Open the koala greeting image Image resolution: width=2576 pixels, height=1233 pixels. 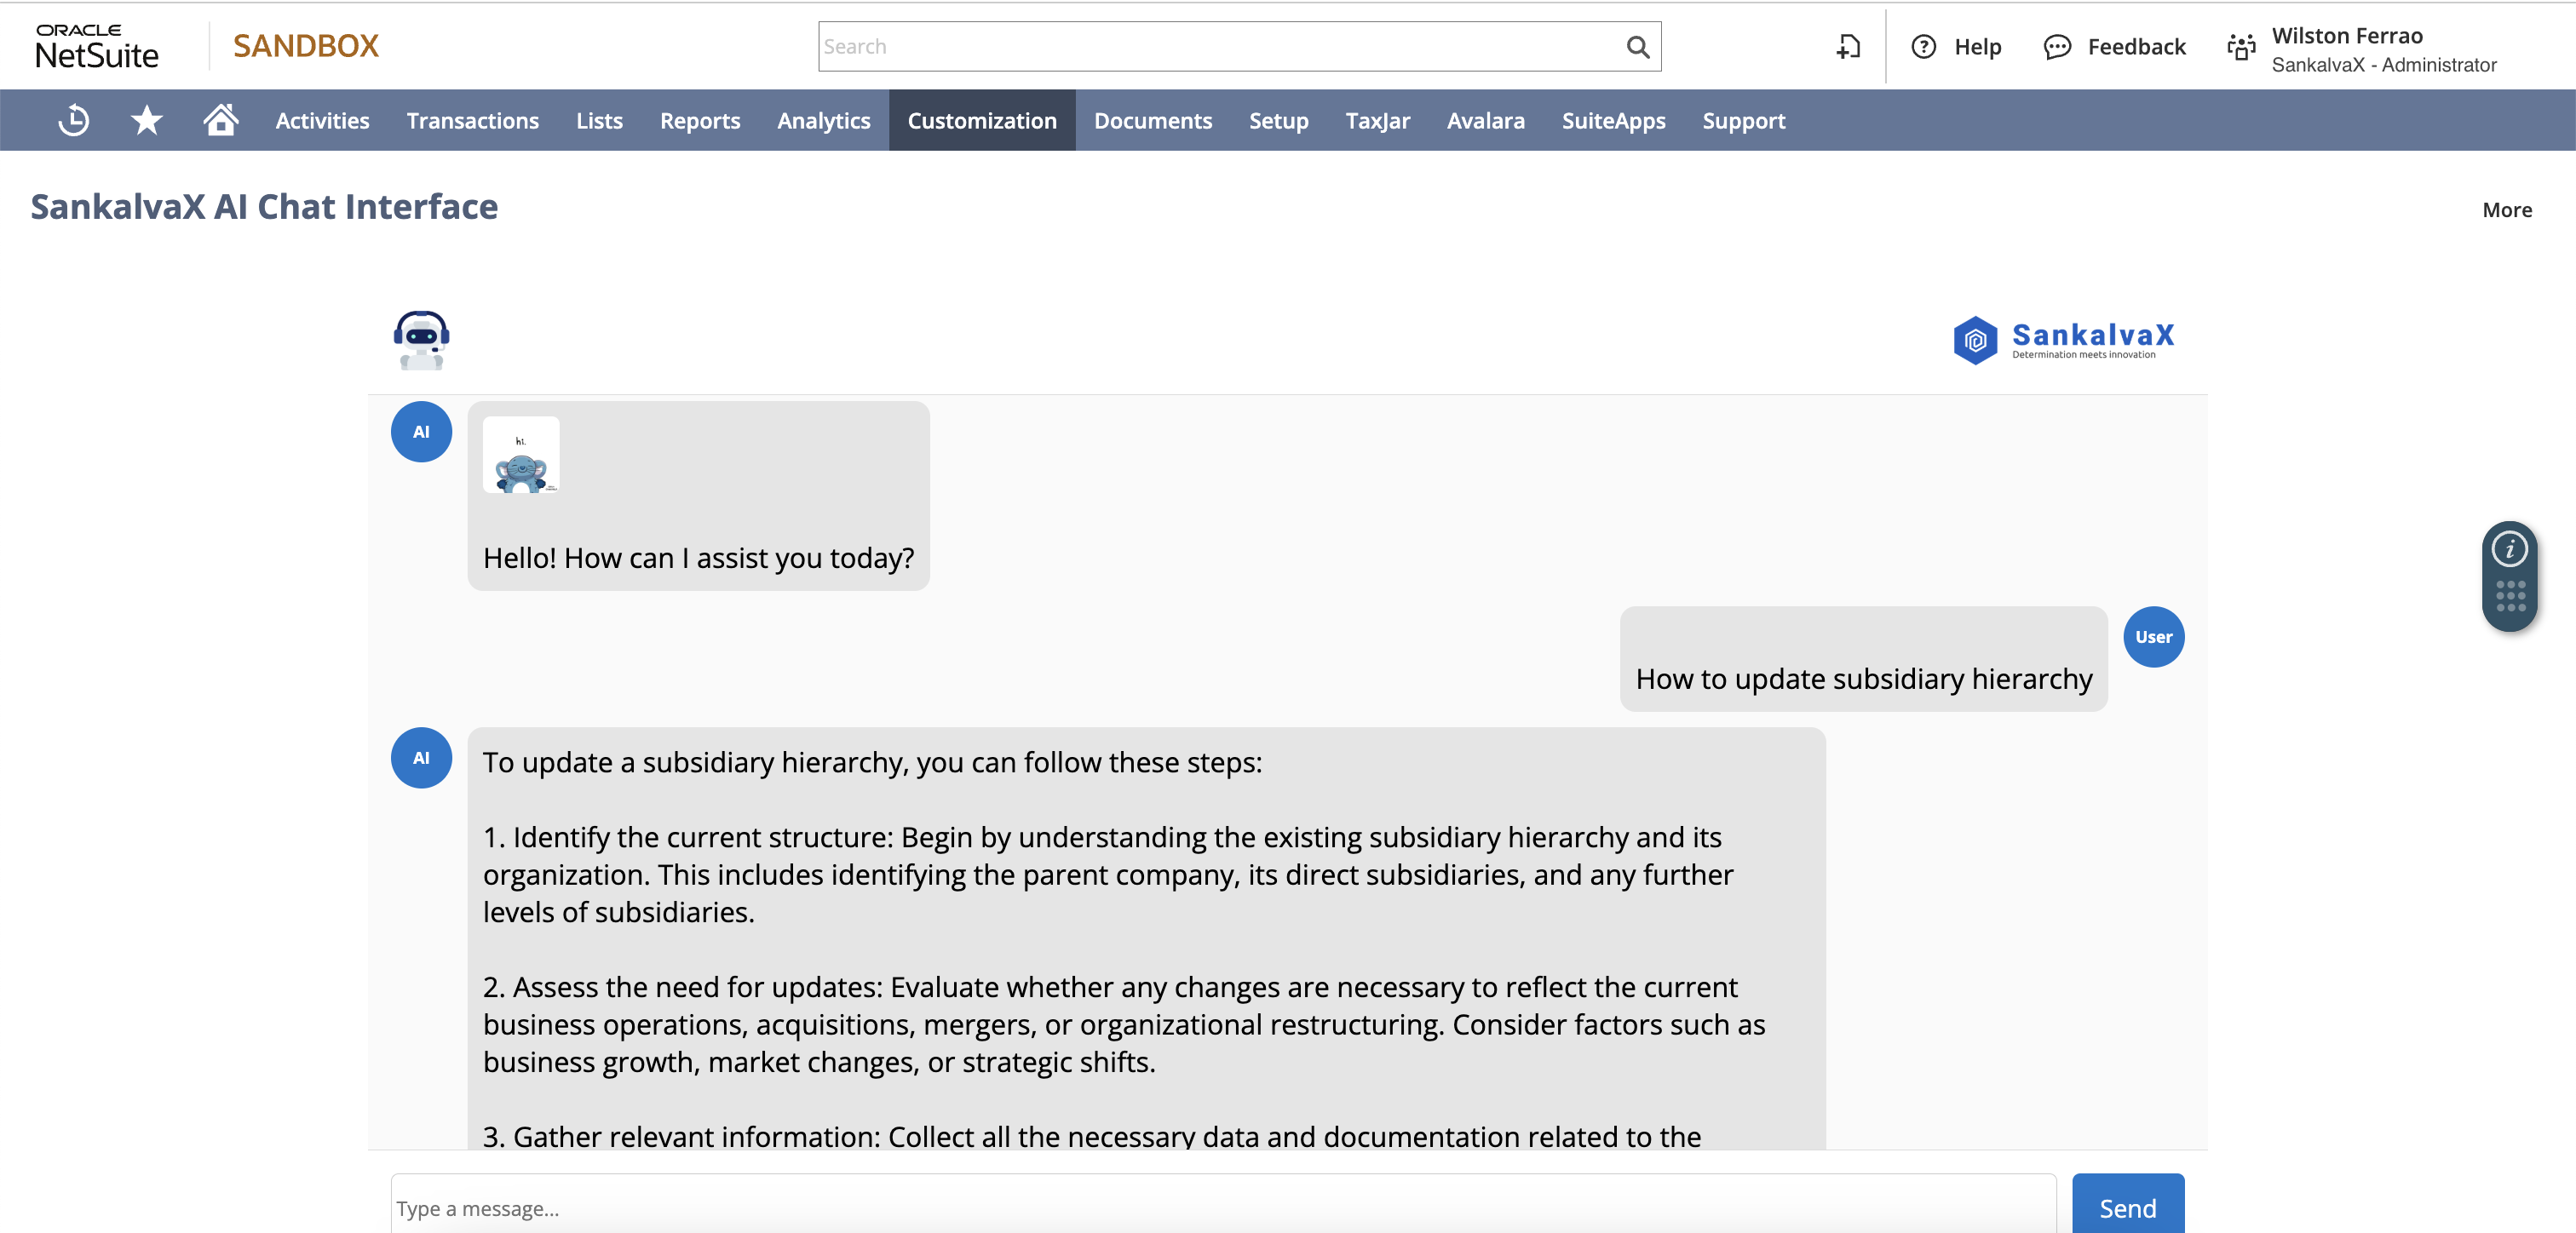coord(521,455)
